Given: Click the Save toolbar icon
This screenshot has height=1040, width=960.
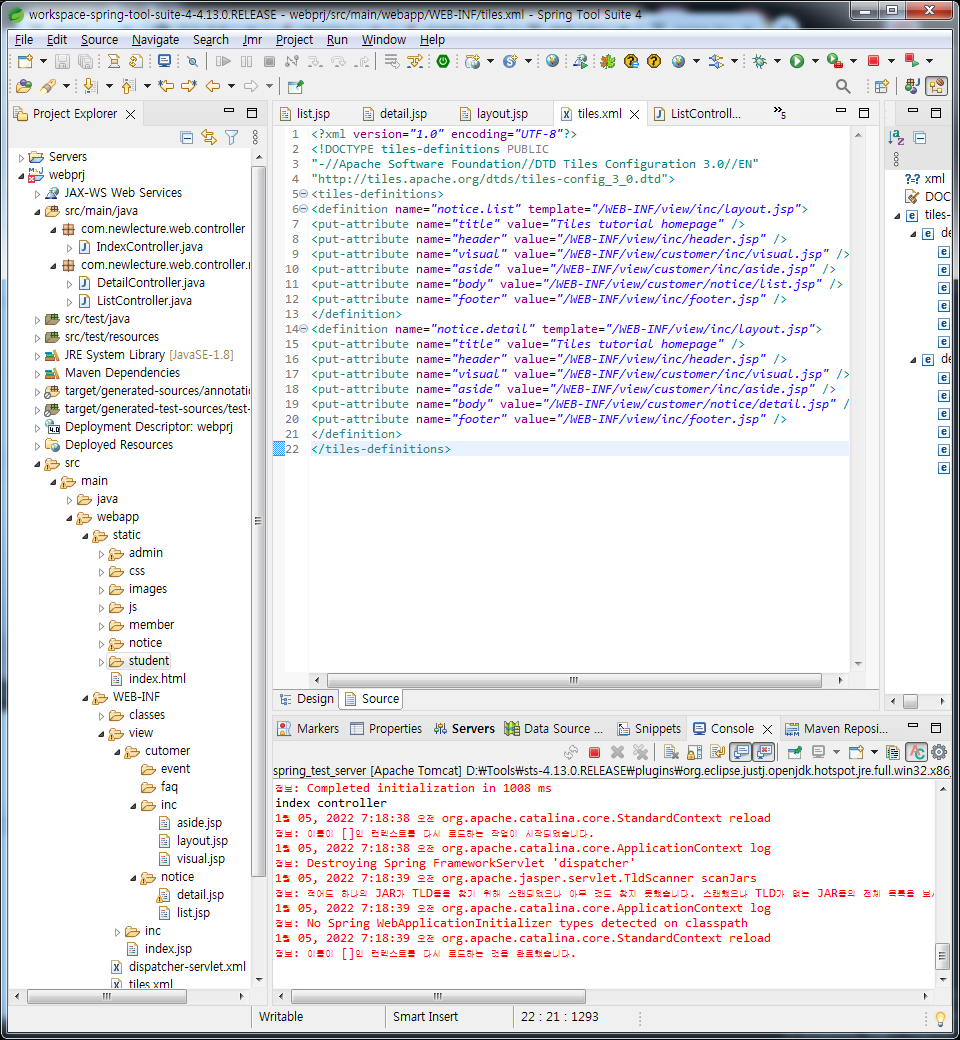Looking at the screenshot, I should [x=62, y=62].
